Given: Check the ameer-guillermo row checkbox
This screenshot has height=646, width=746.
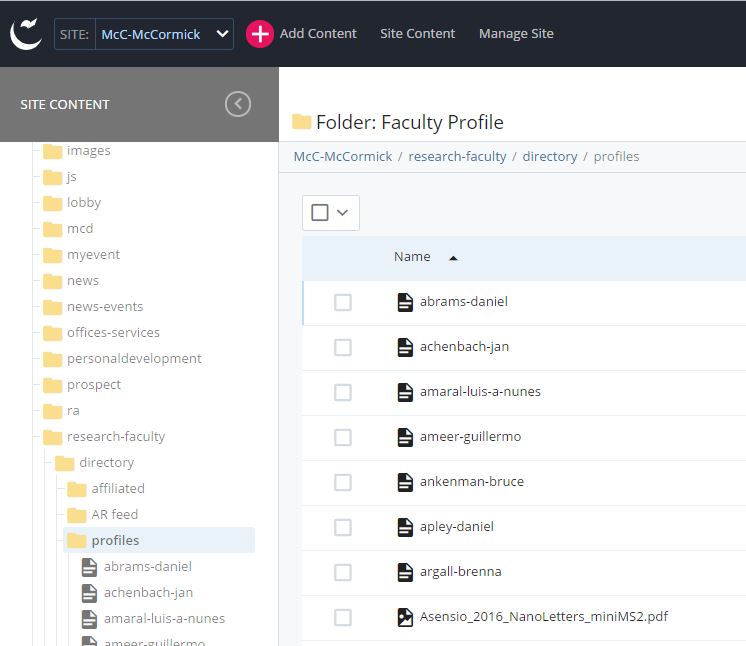Looking at the screenshot, I should 343,437.
